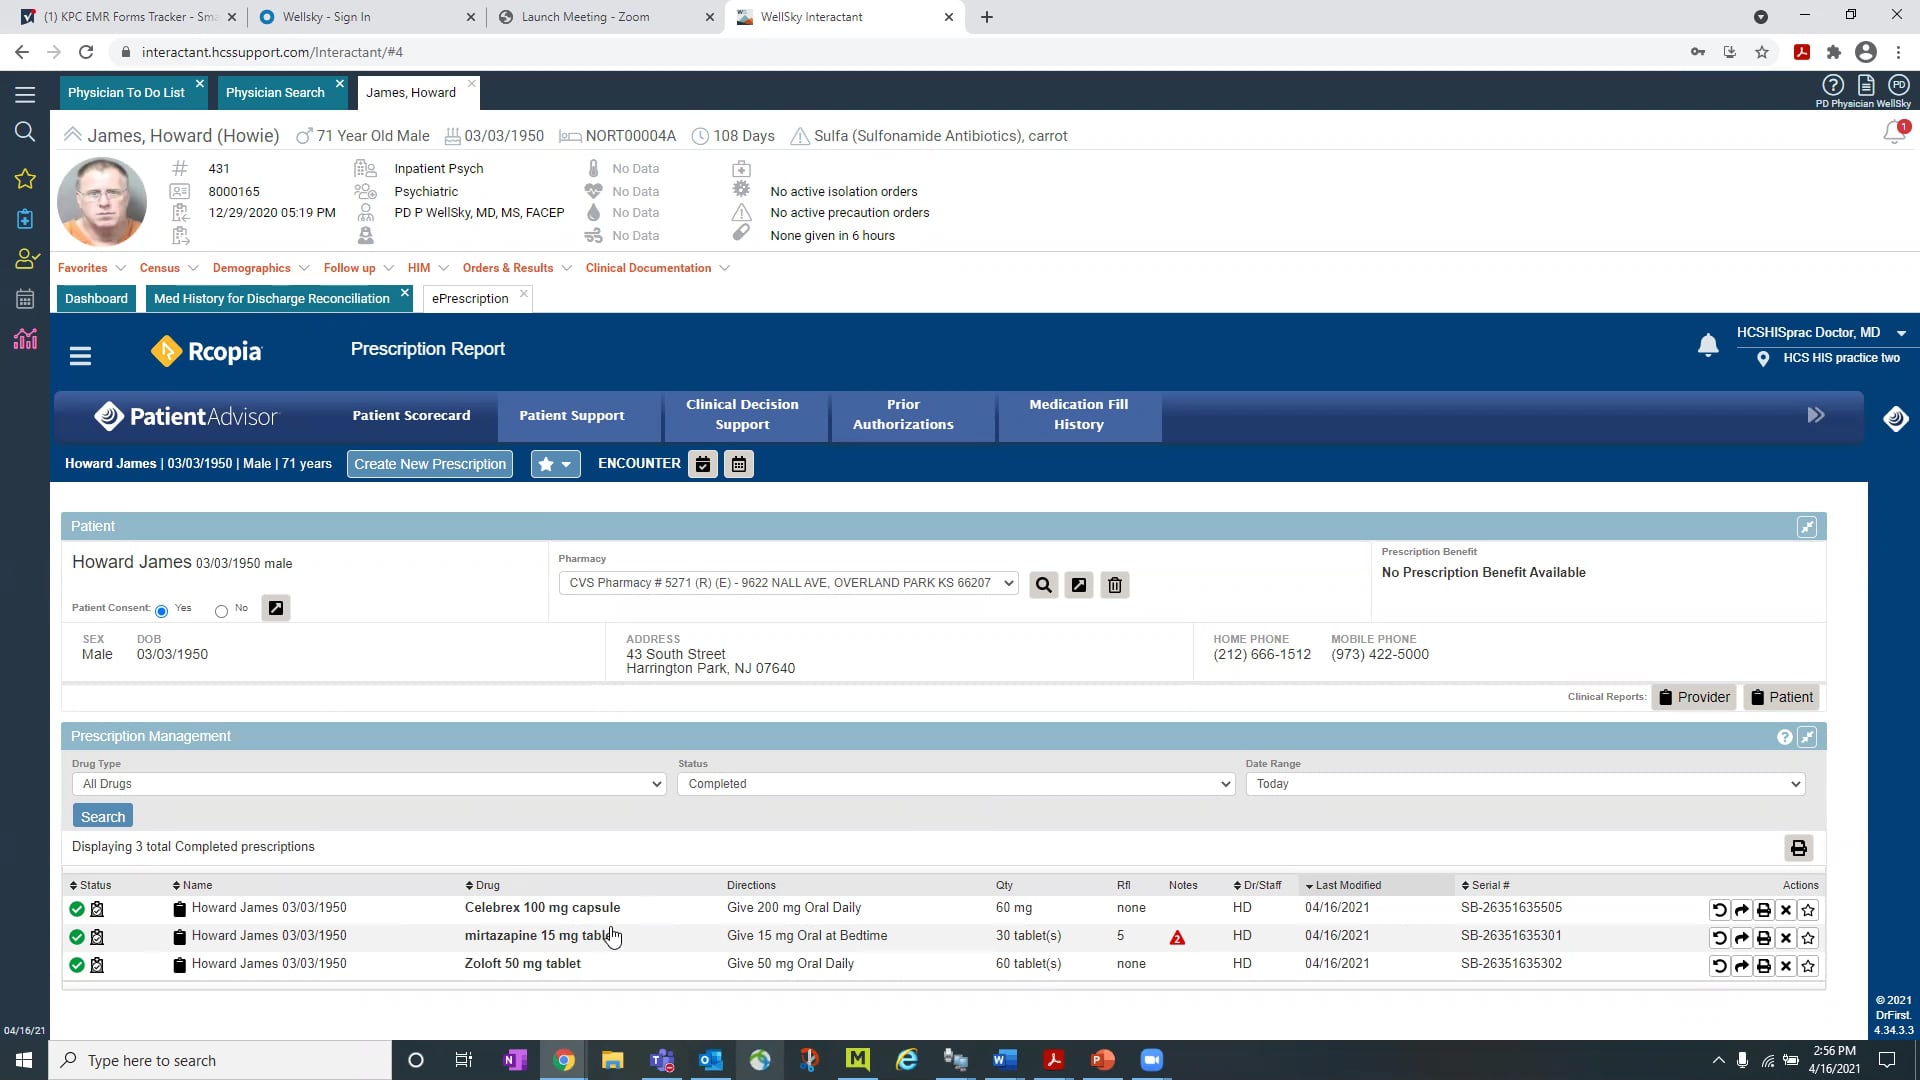
Task: Click the Celebrex row print icon
Action: [1763, 910]
